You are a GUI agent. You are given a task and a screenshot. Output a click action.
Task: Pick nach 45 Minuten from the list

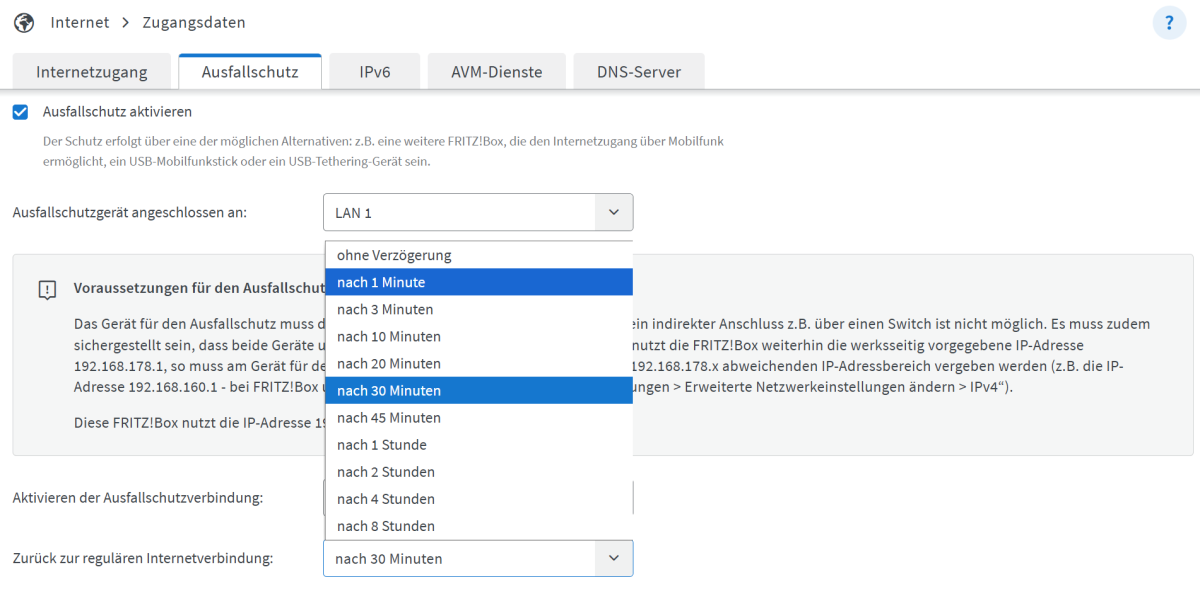388,417
